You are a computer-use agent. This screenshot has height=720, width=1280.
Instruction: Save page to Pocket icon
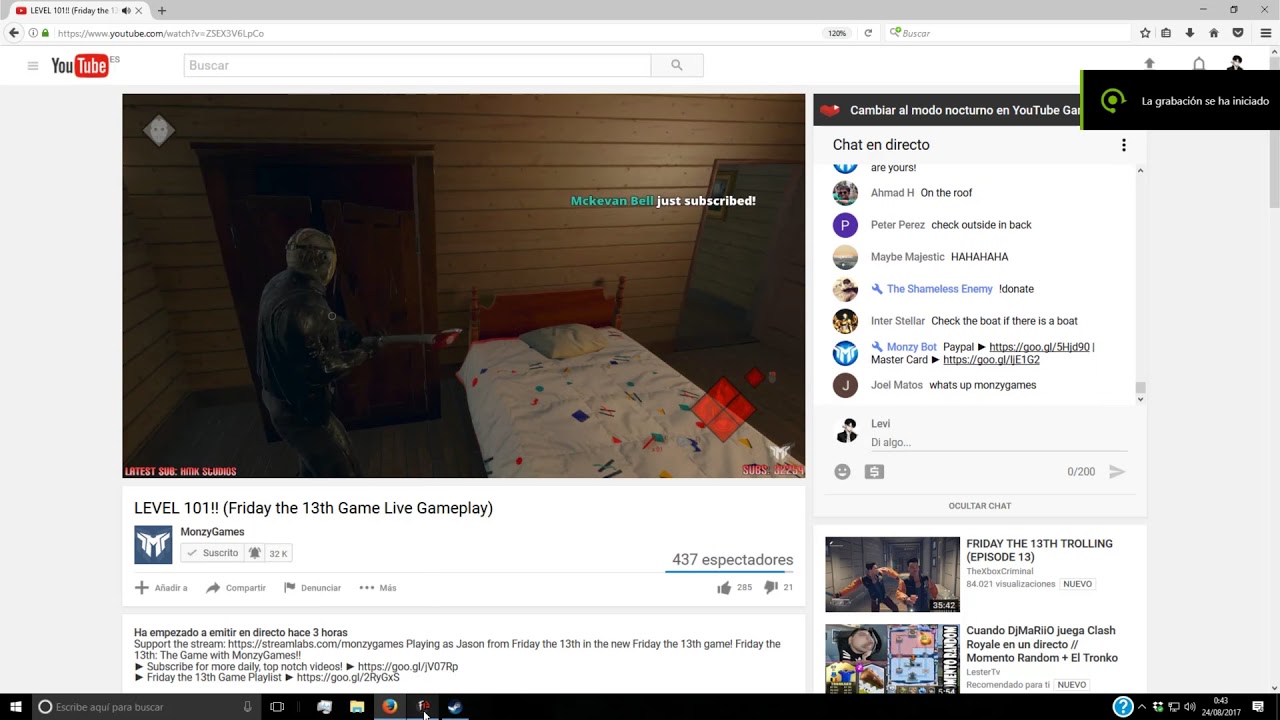click(x=1238, y=33)
